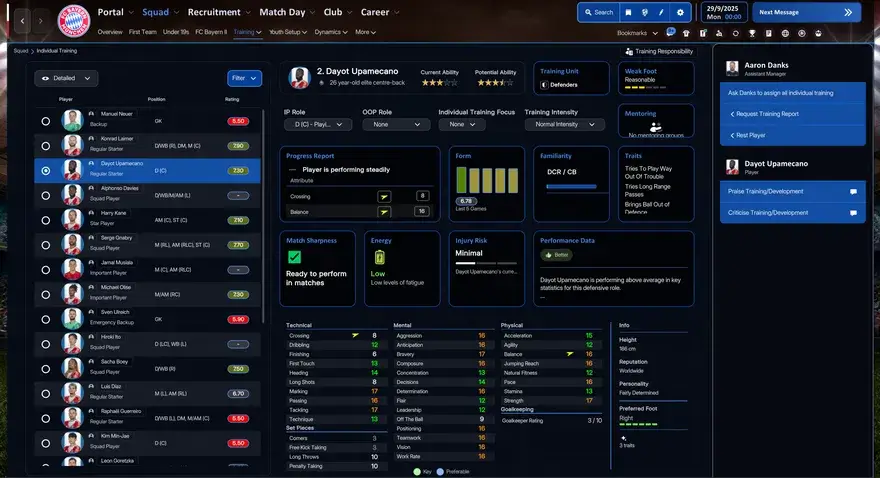Click the Form bar chart
Viewport: 880px width, 478px height.
(487, 180)
